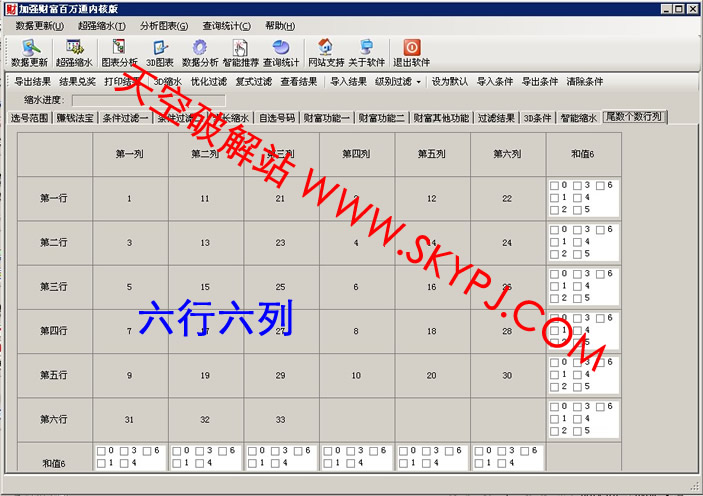Check the 0 box in first row 和值6
Image resolution: width=703 pixels, height=496 pixels.
point(554,186)
